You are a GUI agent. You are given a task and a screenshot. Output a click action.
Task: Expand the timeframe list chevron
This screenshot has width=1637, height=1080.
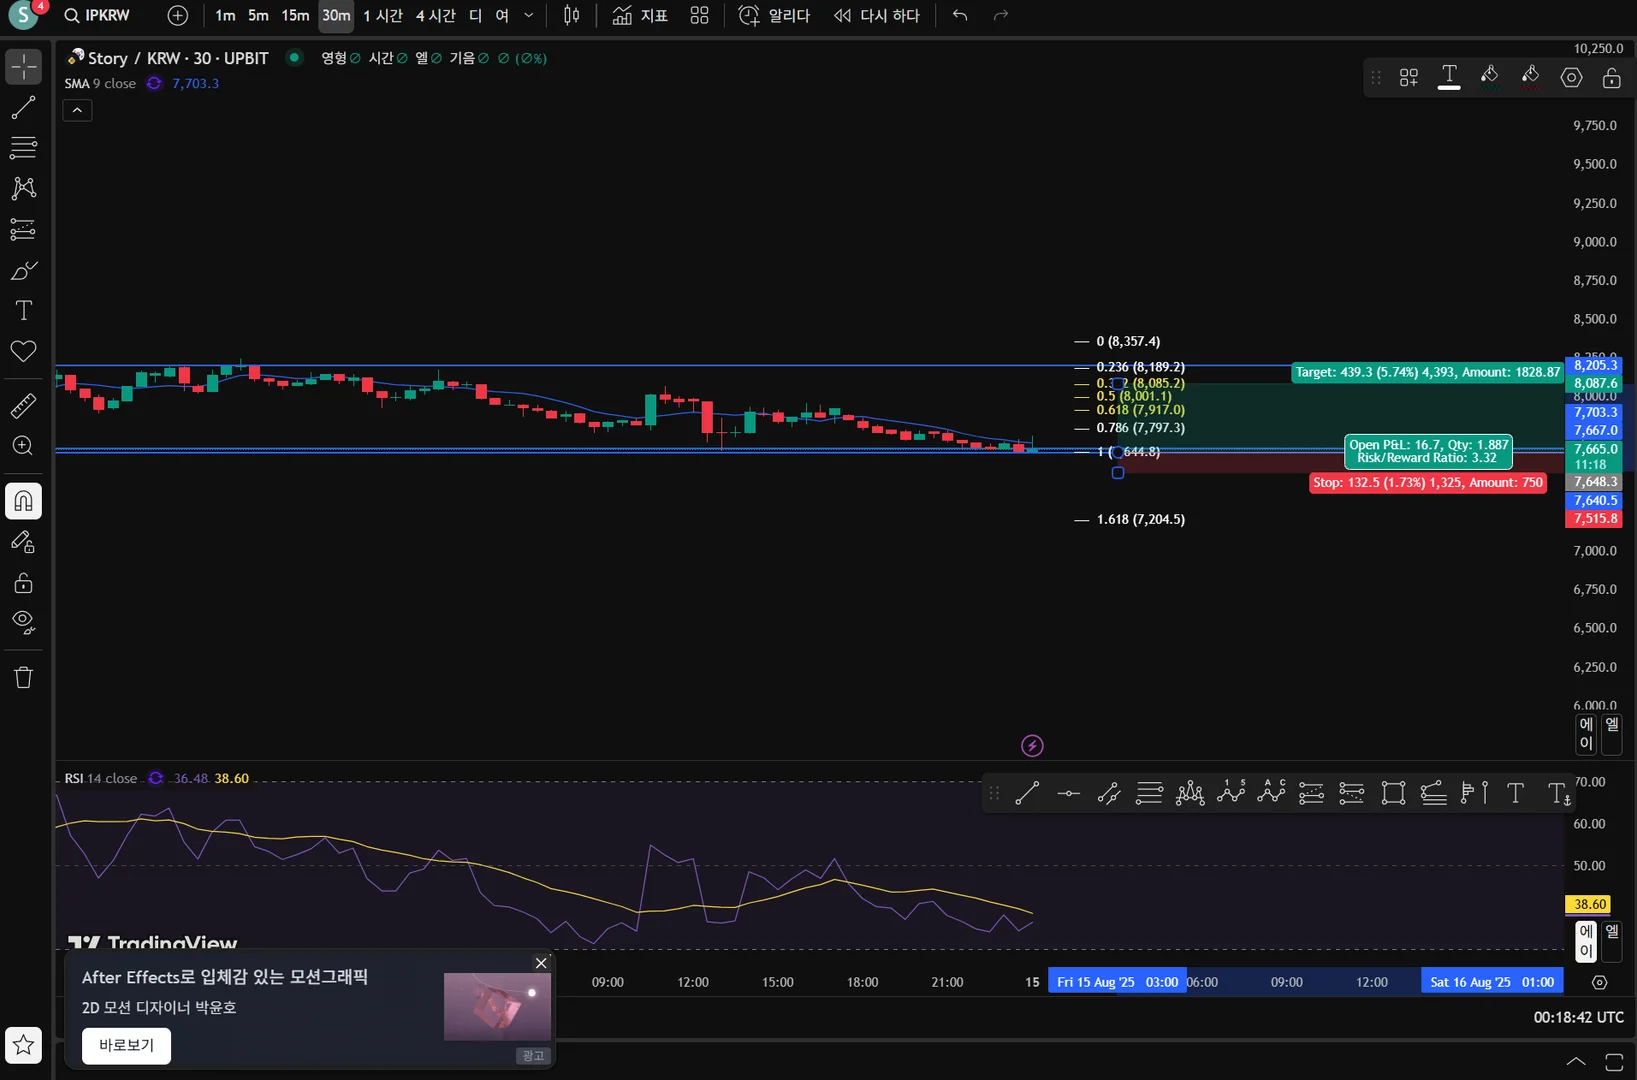pyautogui.click(x=529, y=16)
